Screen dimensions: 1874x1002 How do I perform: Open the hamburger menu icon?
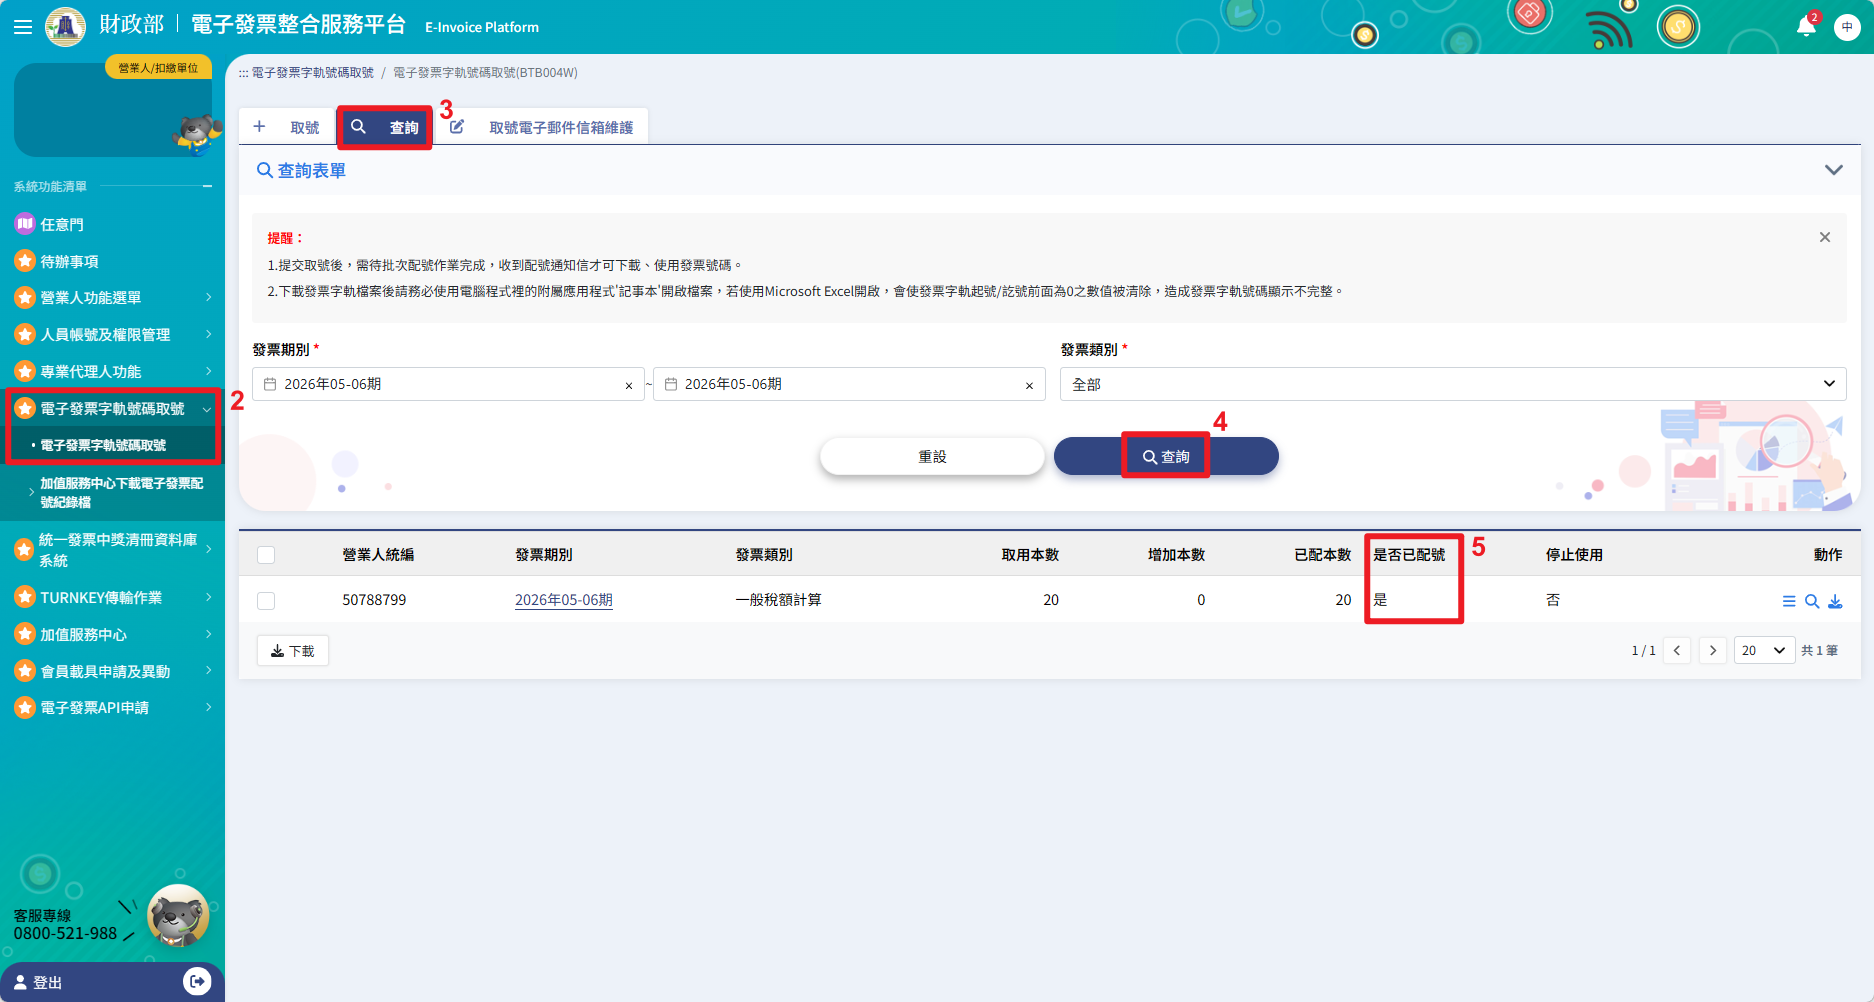22,27
